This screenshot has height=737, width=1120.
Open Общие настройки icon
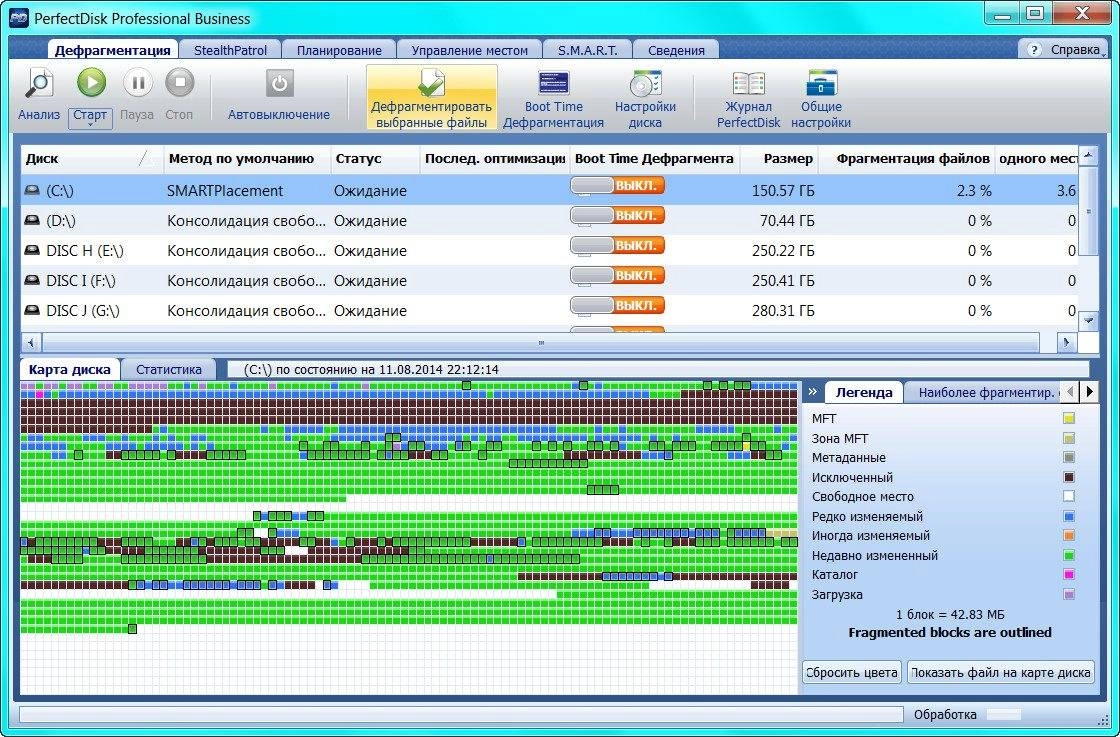[821, 83]
